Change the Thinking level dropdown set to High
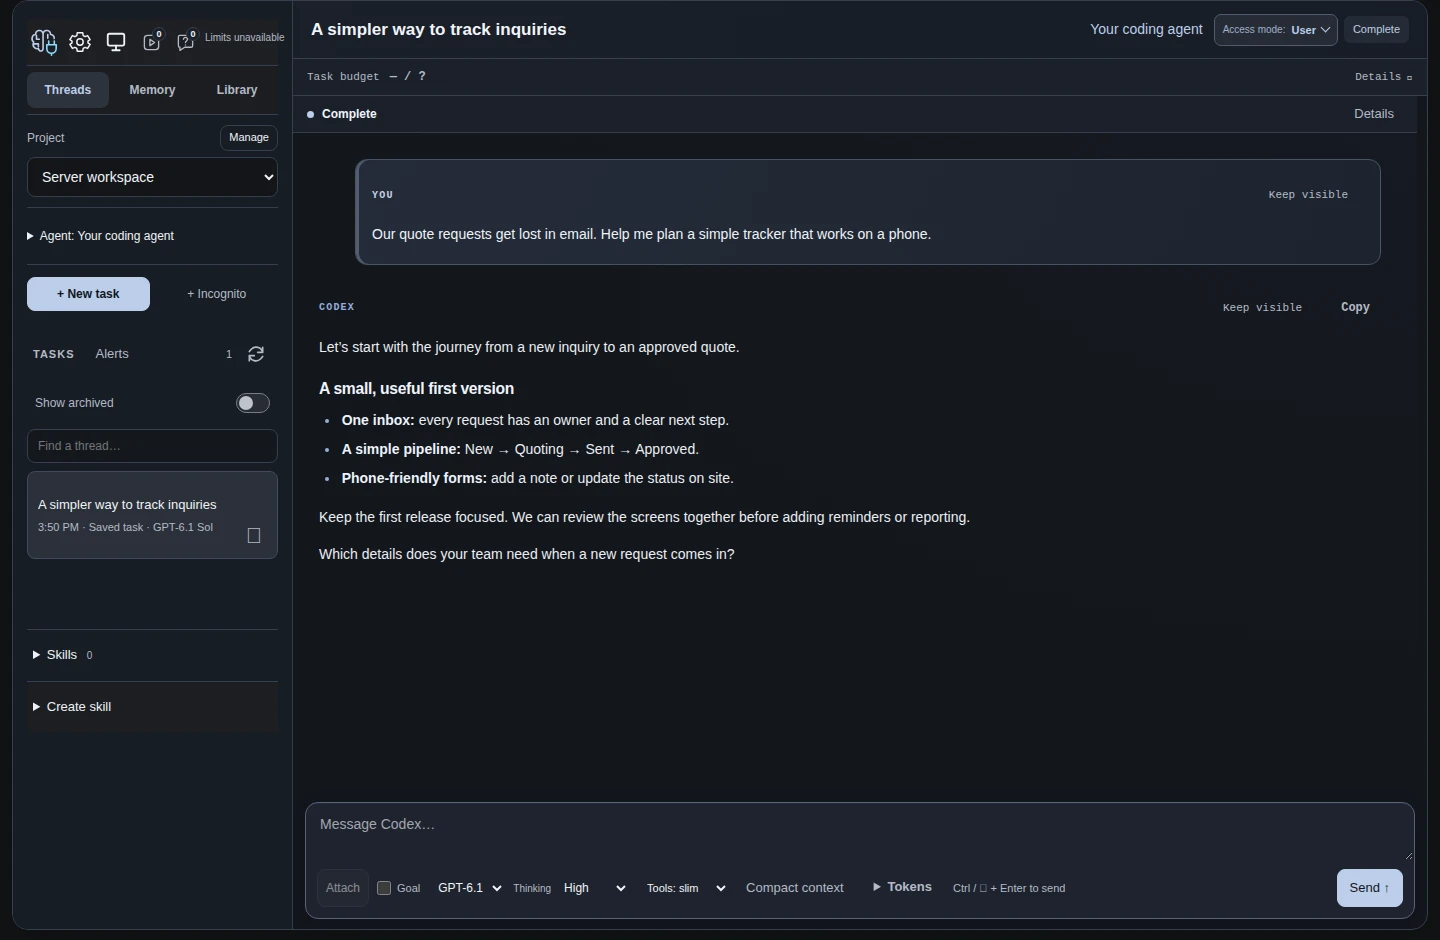This screenshot has height=940, width=1440. (x=594, y=888)
